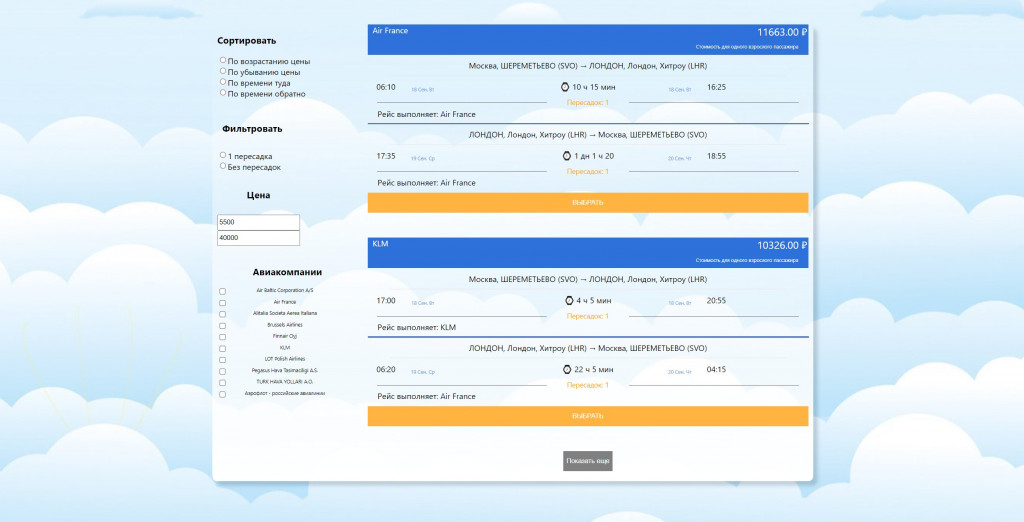Check the Air France airline filter checkbox
Screen dimensions: 1024x522
(x=223, y=303)
